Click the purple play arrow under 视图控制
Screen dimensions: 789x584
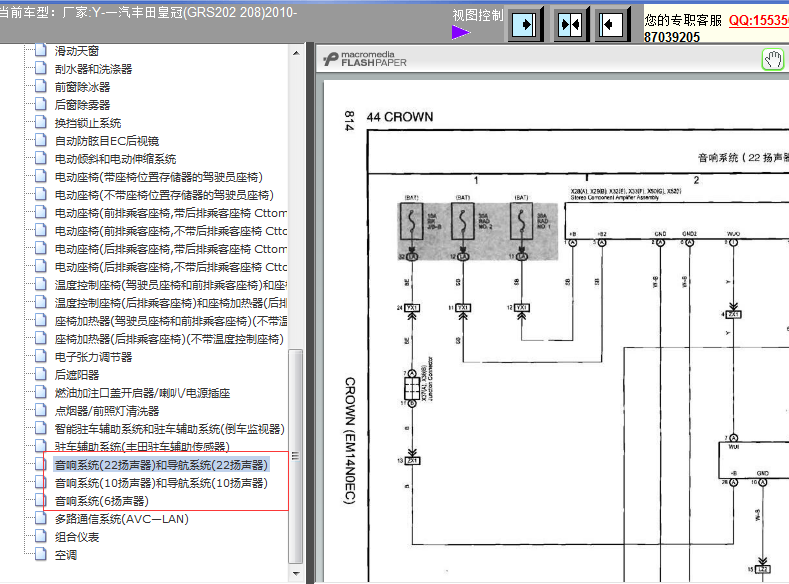click(x=460, y=33)
